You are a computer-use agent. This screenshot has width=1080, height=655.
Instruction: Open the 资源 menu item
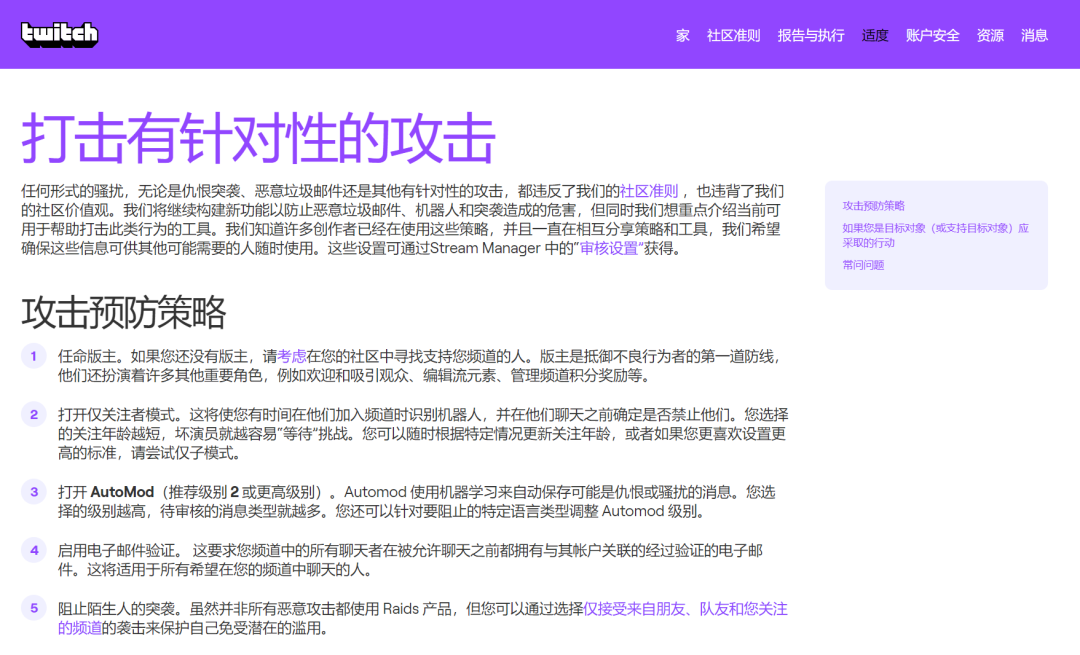pyautogui.click(x=990, y=36)
